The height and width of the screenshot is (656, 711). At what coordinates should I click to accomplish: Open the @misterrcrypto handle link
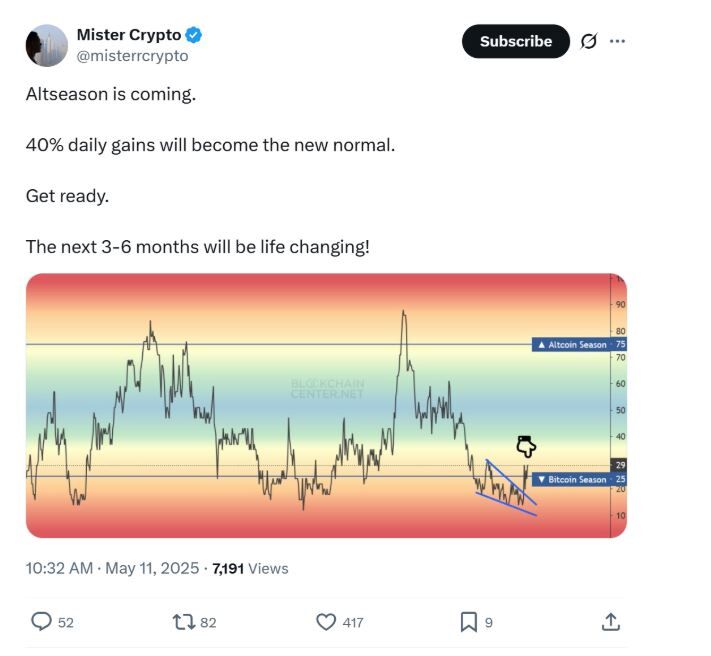pyautogui.click(x=132, y=56)
